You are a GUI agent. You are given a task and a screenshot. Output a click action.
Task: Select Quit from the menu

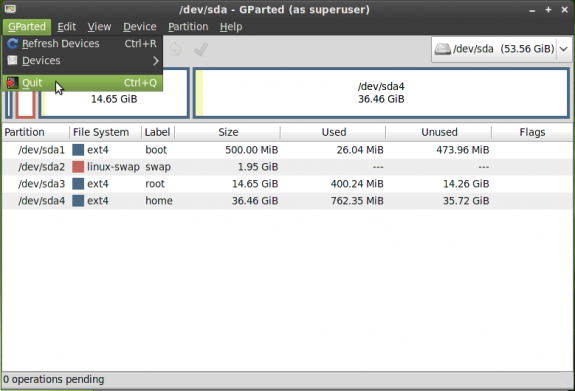click(82, 83)
